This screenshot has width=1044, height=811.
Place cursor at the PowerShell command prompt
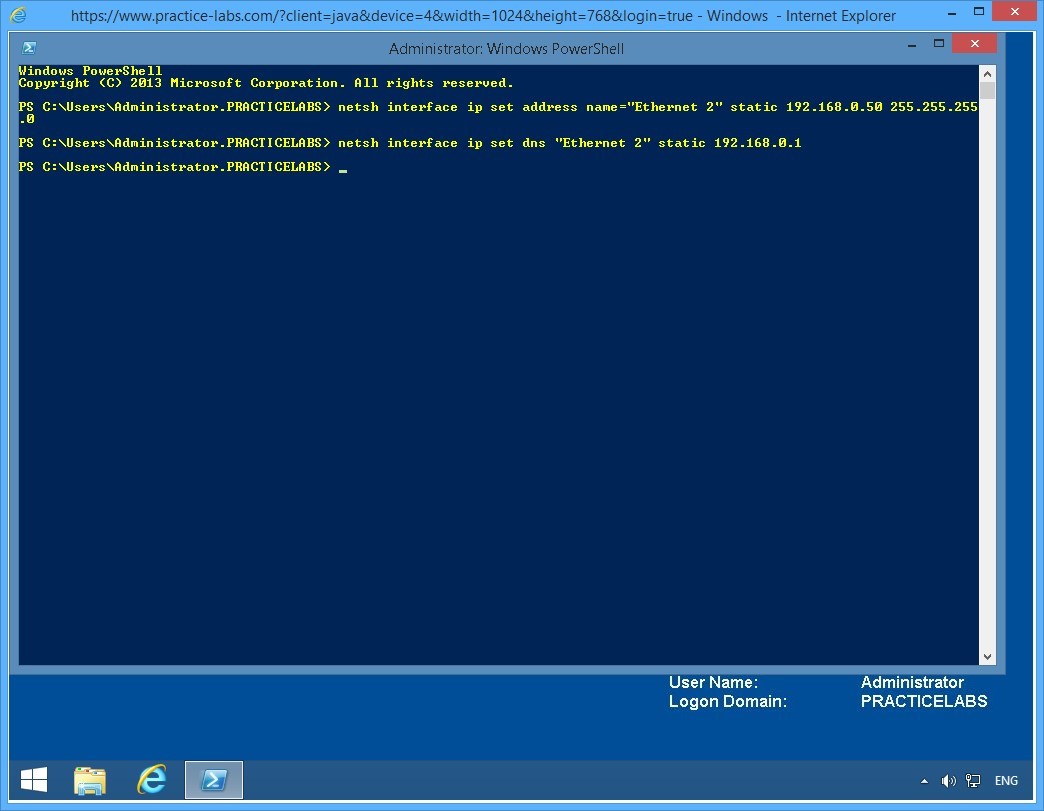pos(343,167)
